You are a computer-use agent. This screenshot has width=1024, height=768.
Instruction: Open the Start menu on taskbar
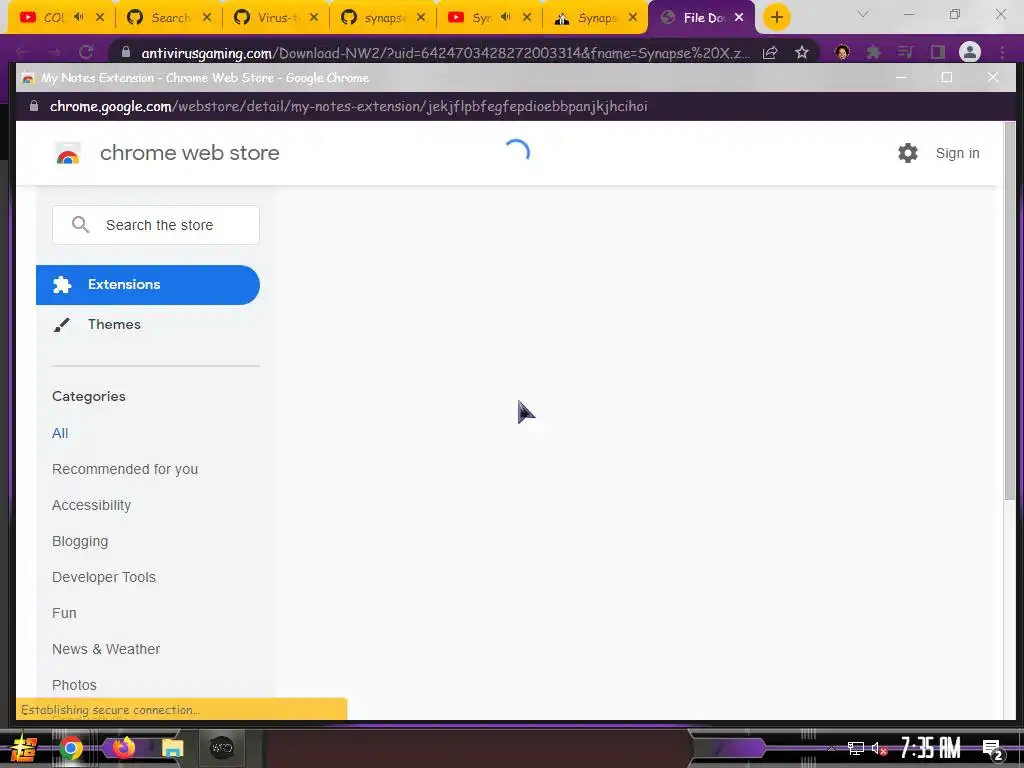click(x=22, y=748)
